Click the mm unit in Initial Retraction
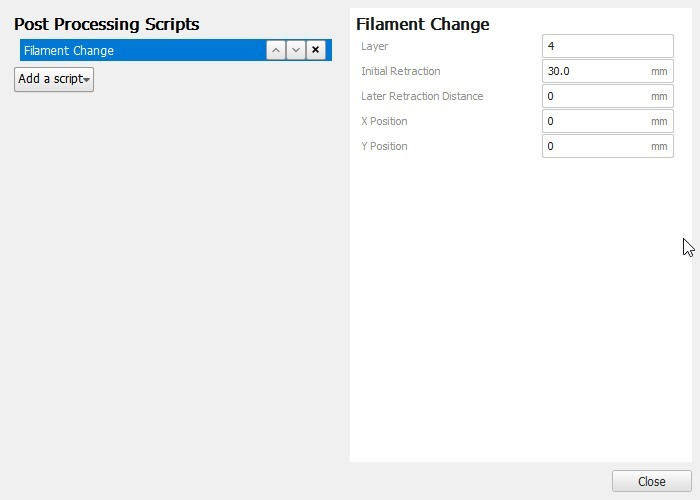700x500 pixels. [659, 71]
